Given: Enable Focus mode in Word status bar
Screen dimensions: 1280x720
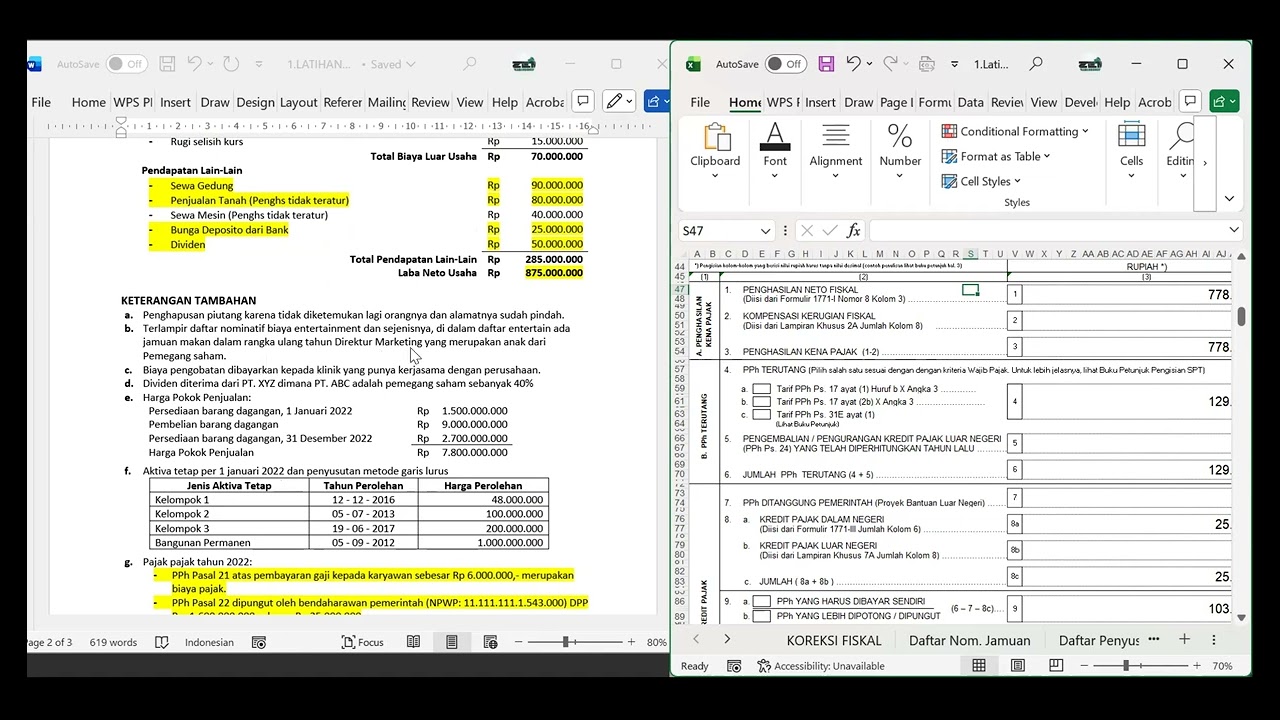Looking at the screenshot, I should (362, 642).
